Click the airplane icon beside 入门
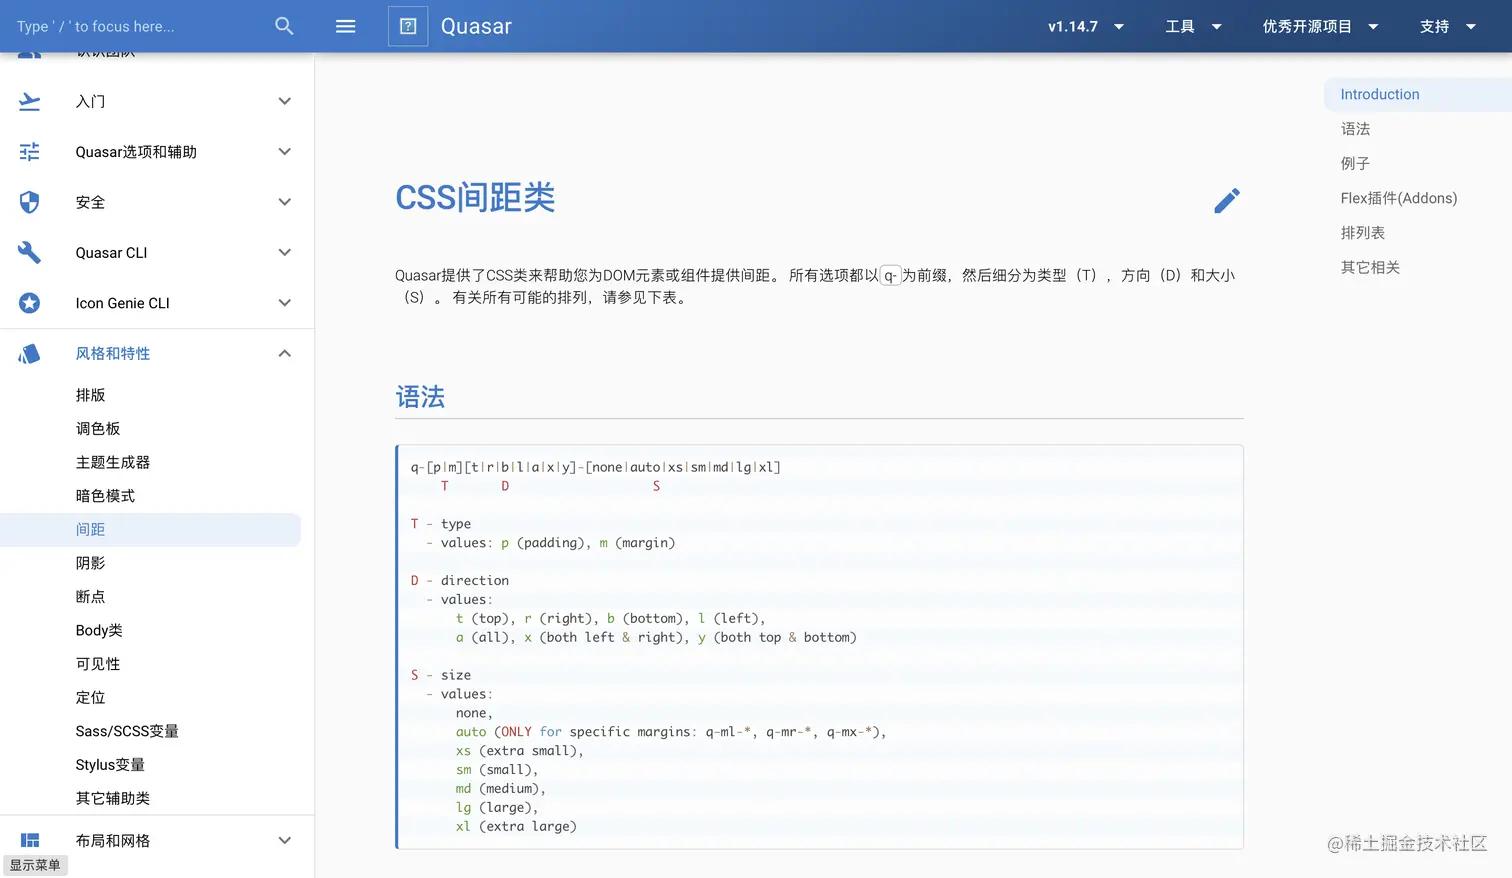The image size is (1512, 878). [x=30, y=101]
